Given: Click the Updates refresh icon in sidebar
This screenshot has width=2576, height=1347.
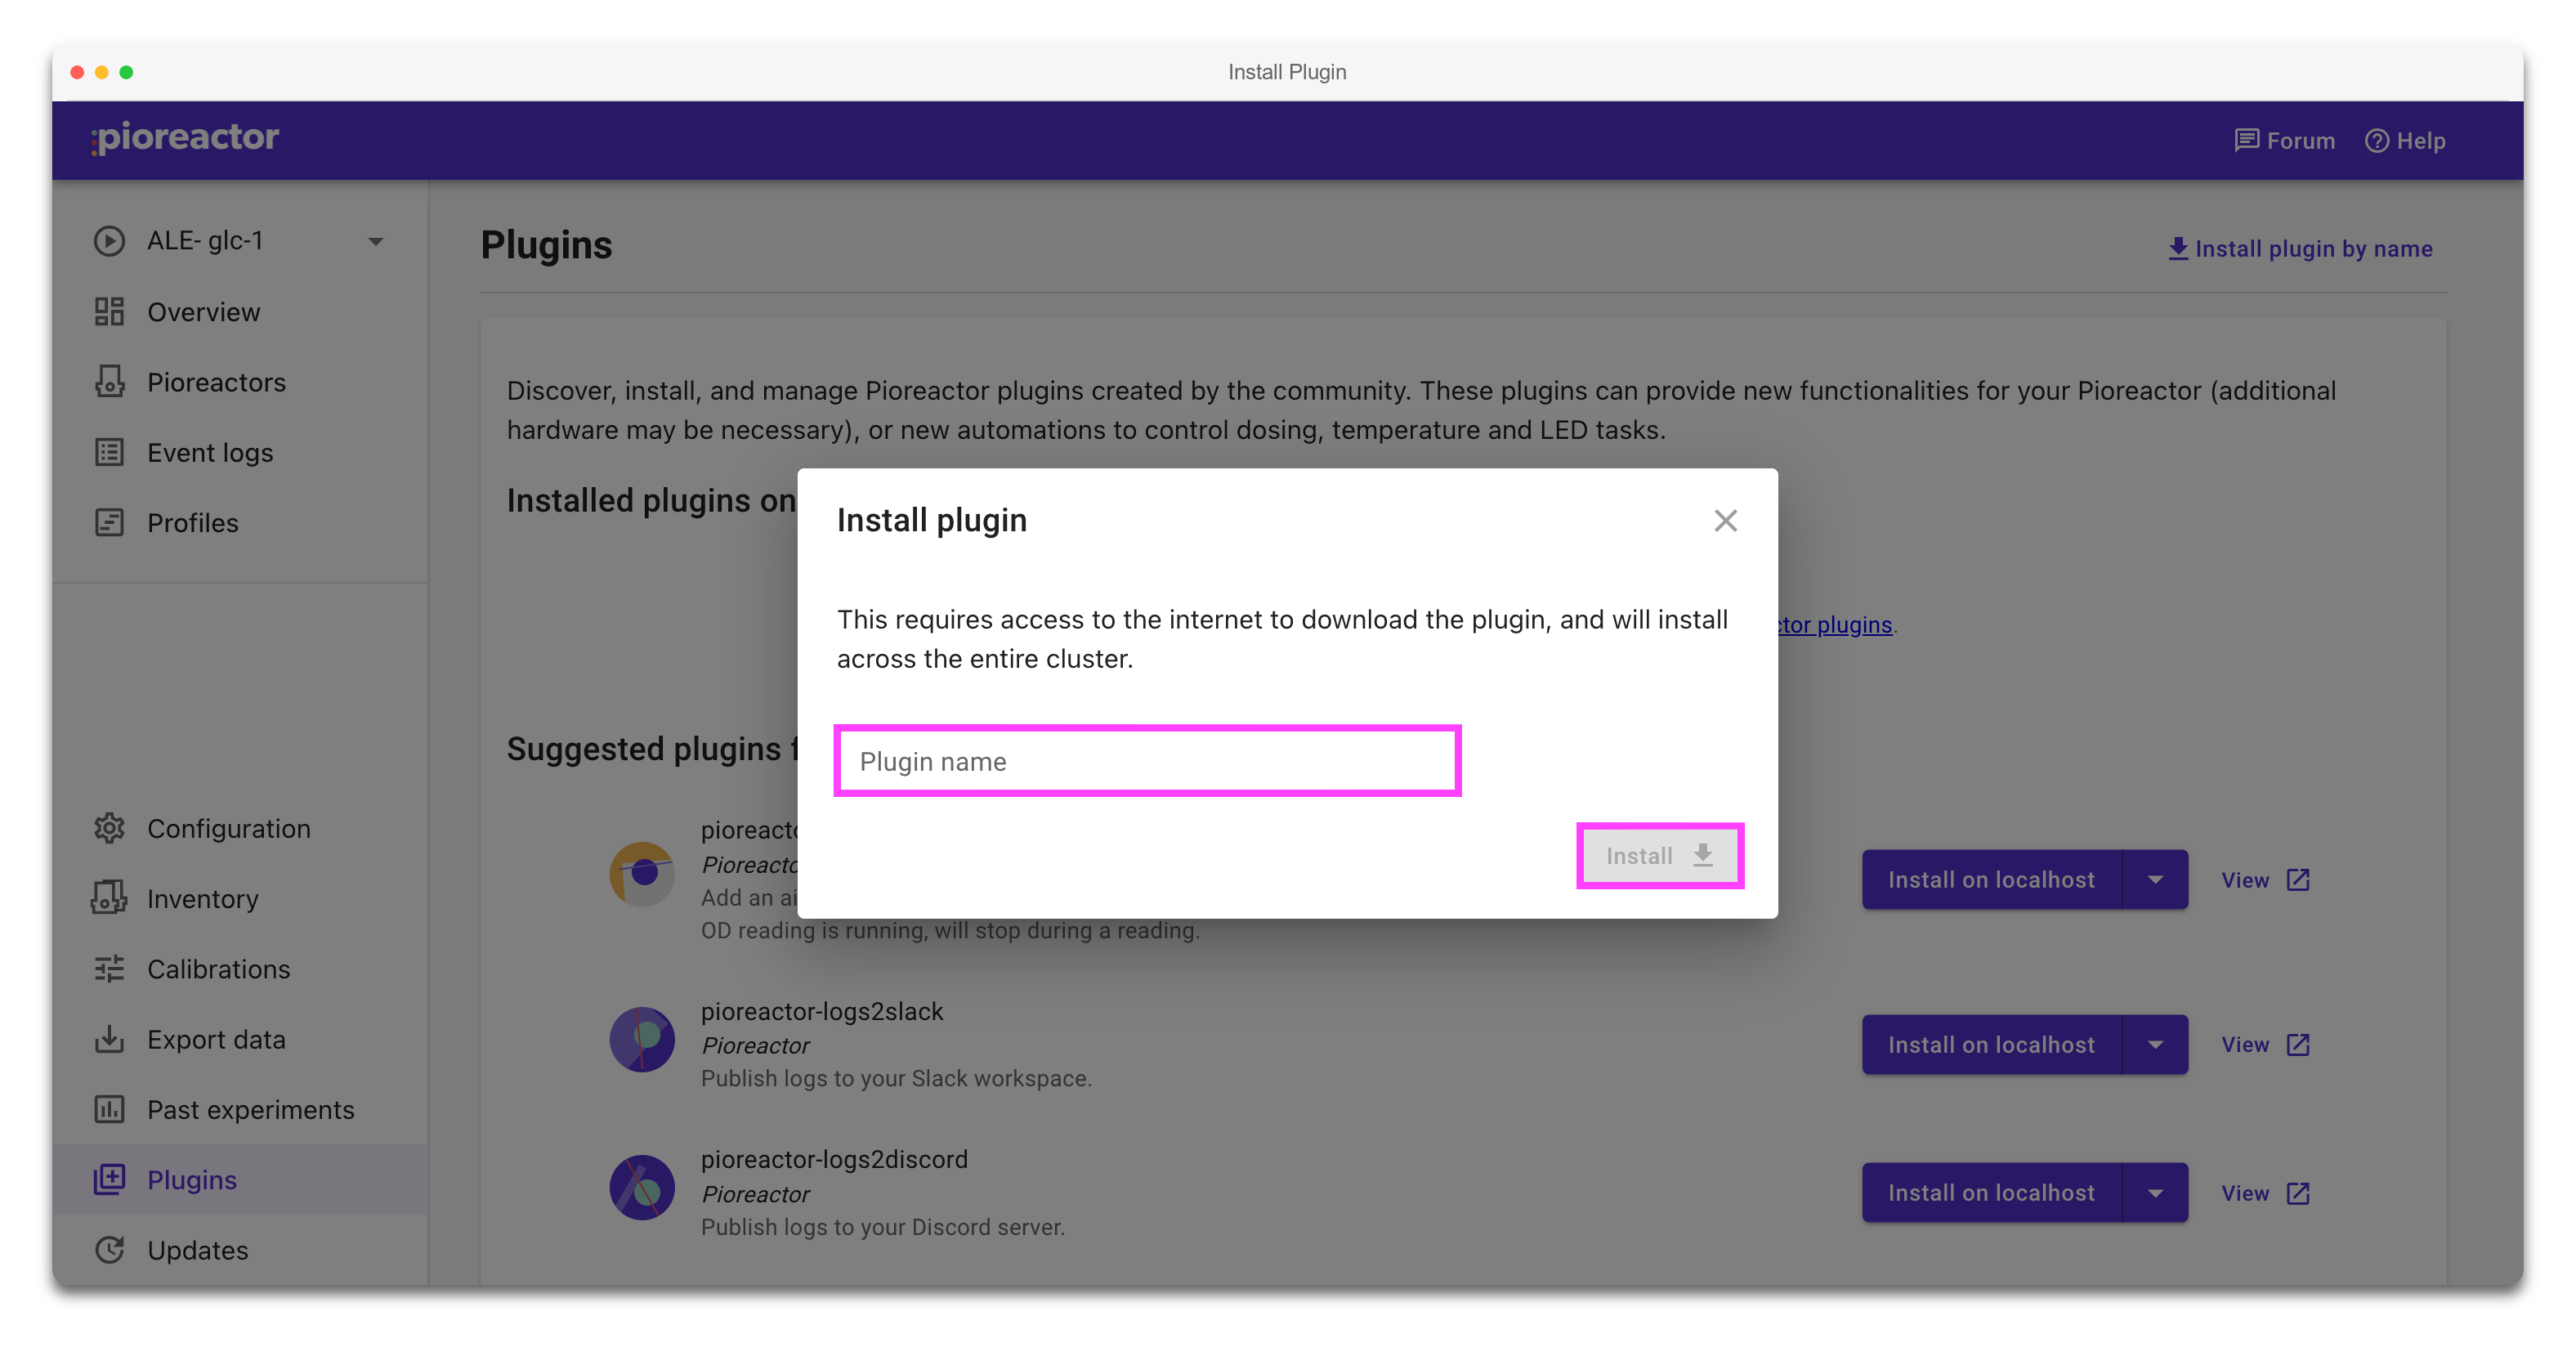Looking at the screenshot, I should (109, 1250).
